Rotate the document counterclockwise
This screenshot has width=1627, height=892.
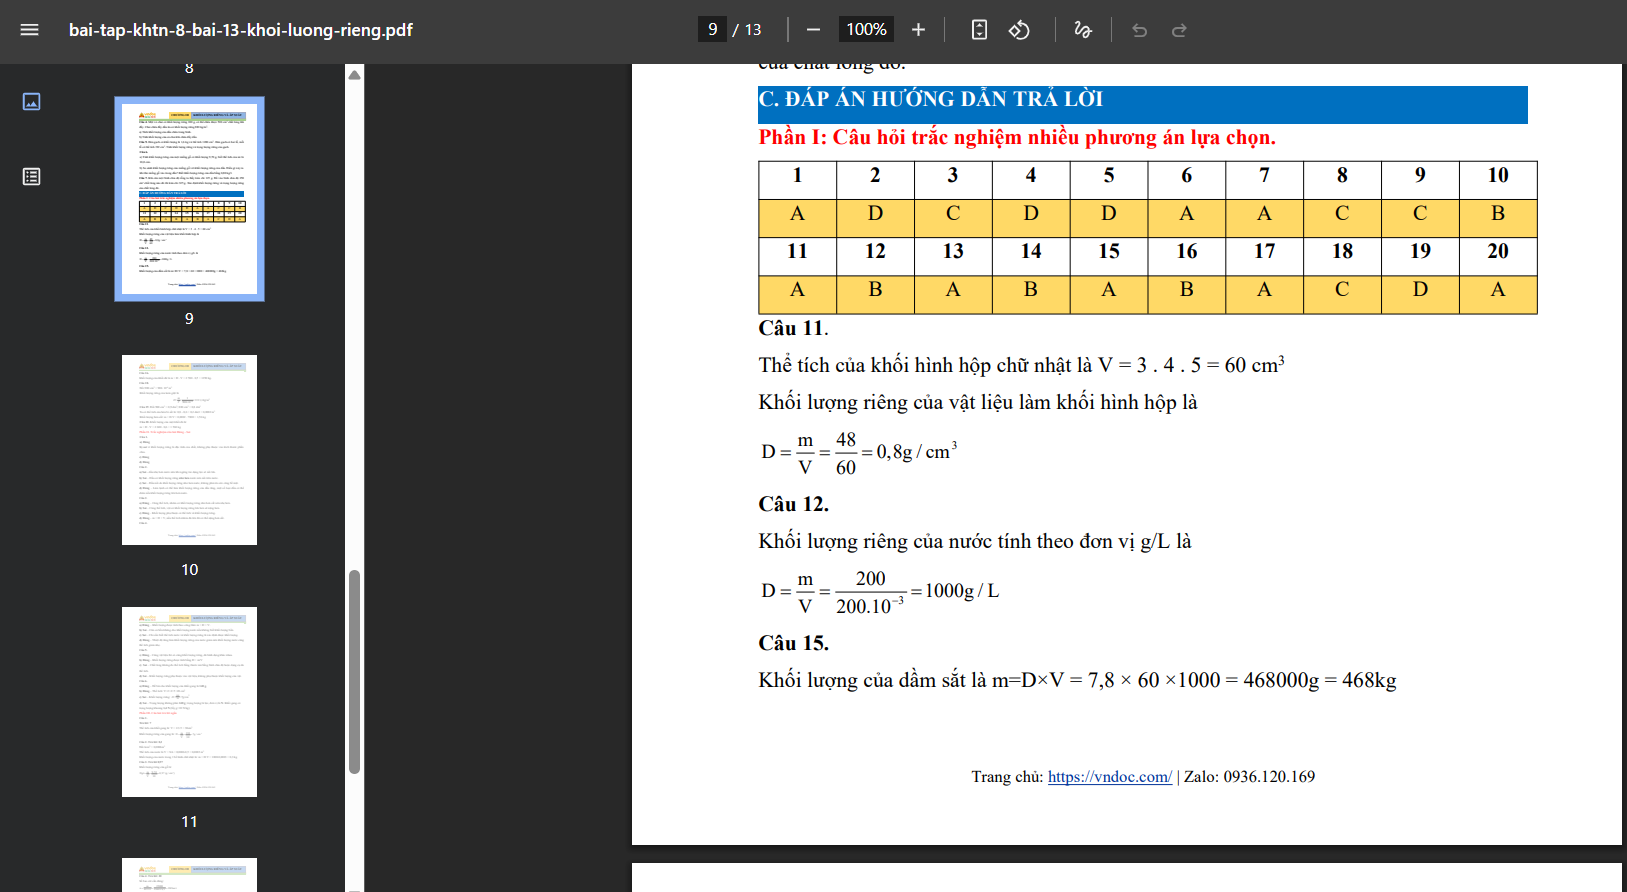pos(1019,30)
